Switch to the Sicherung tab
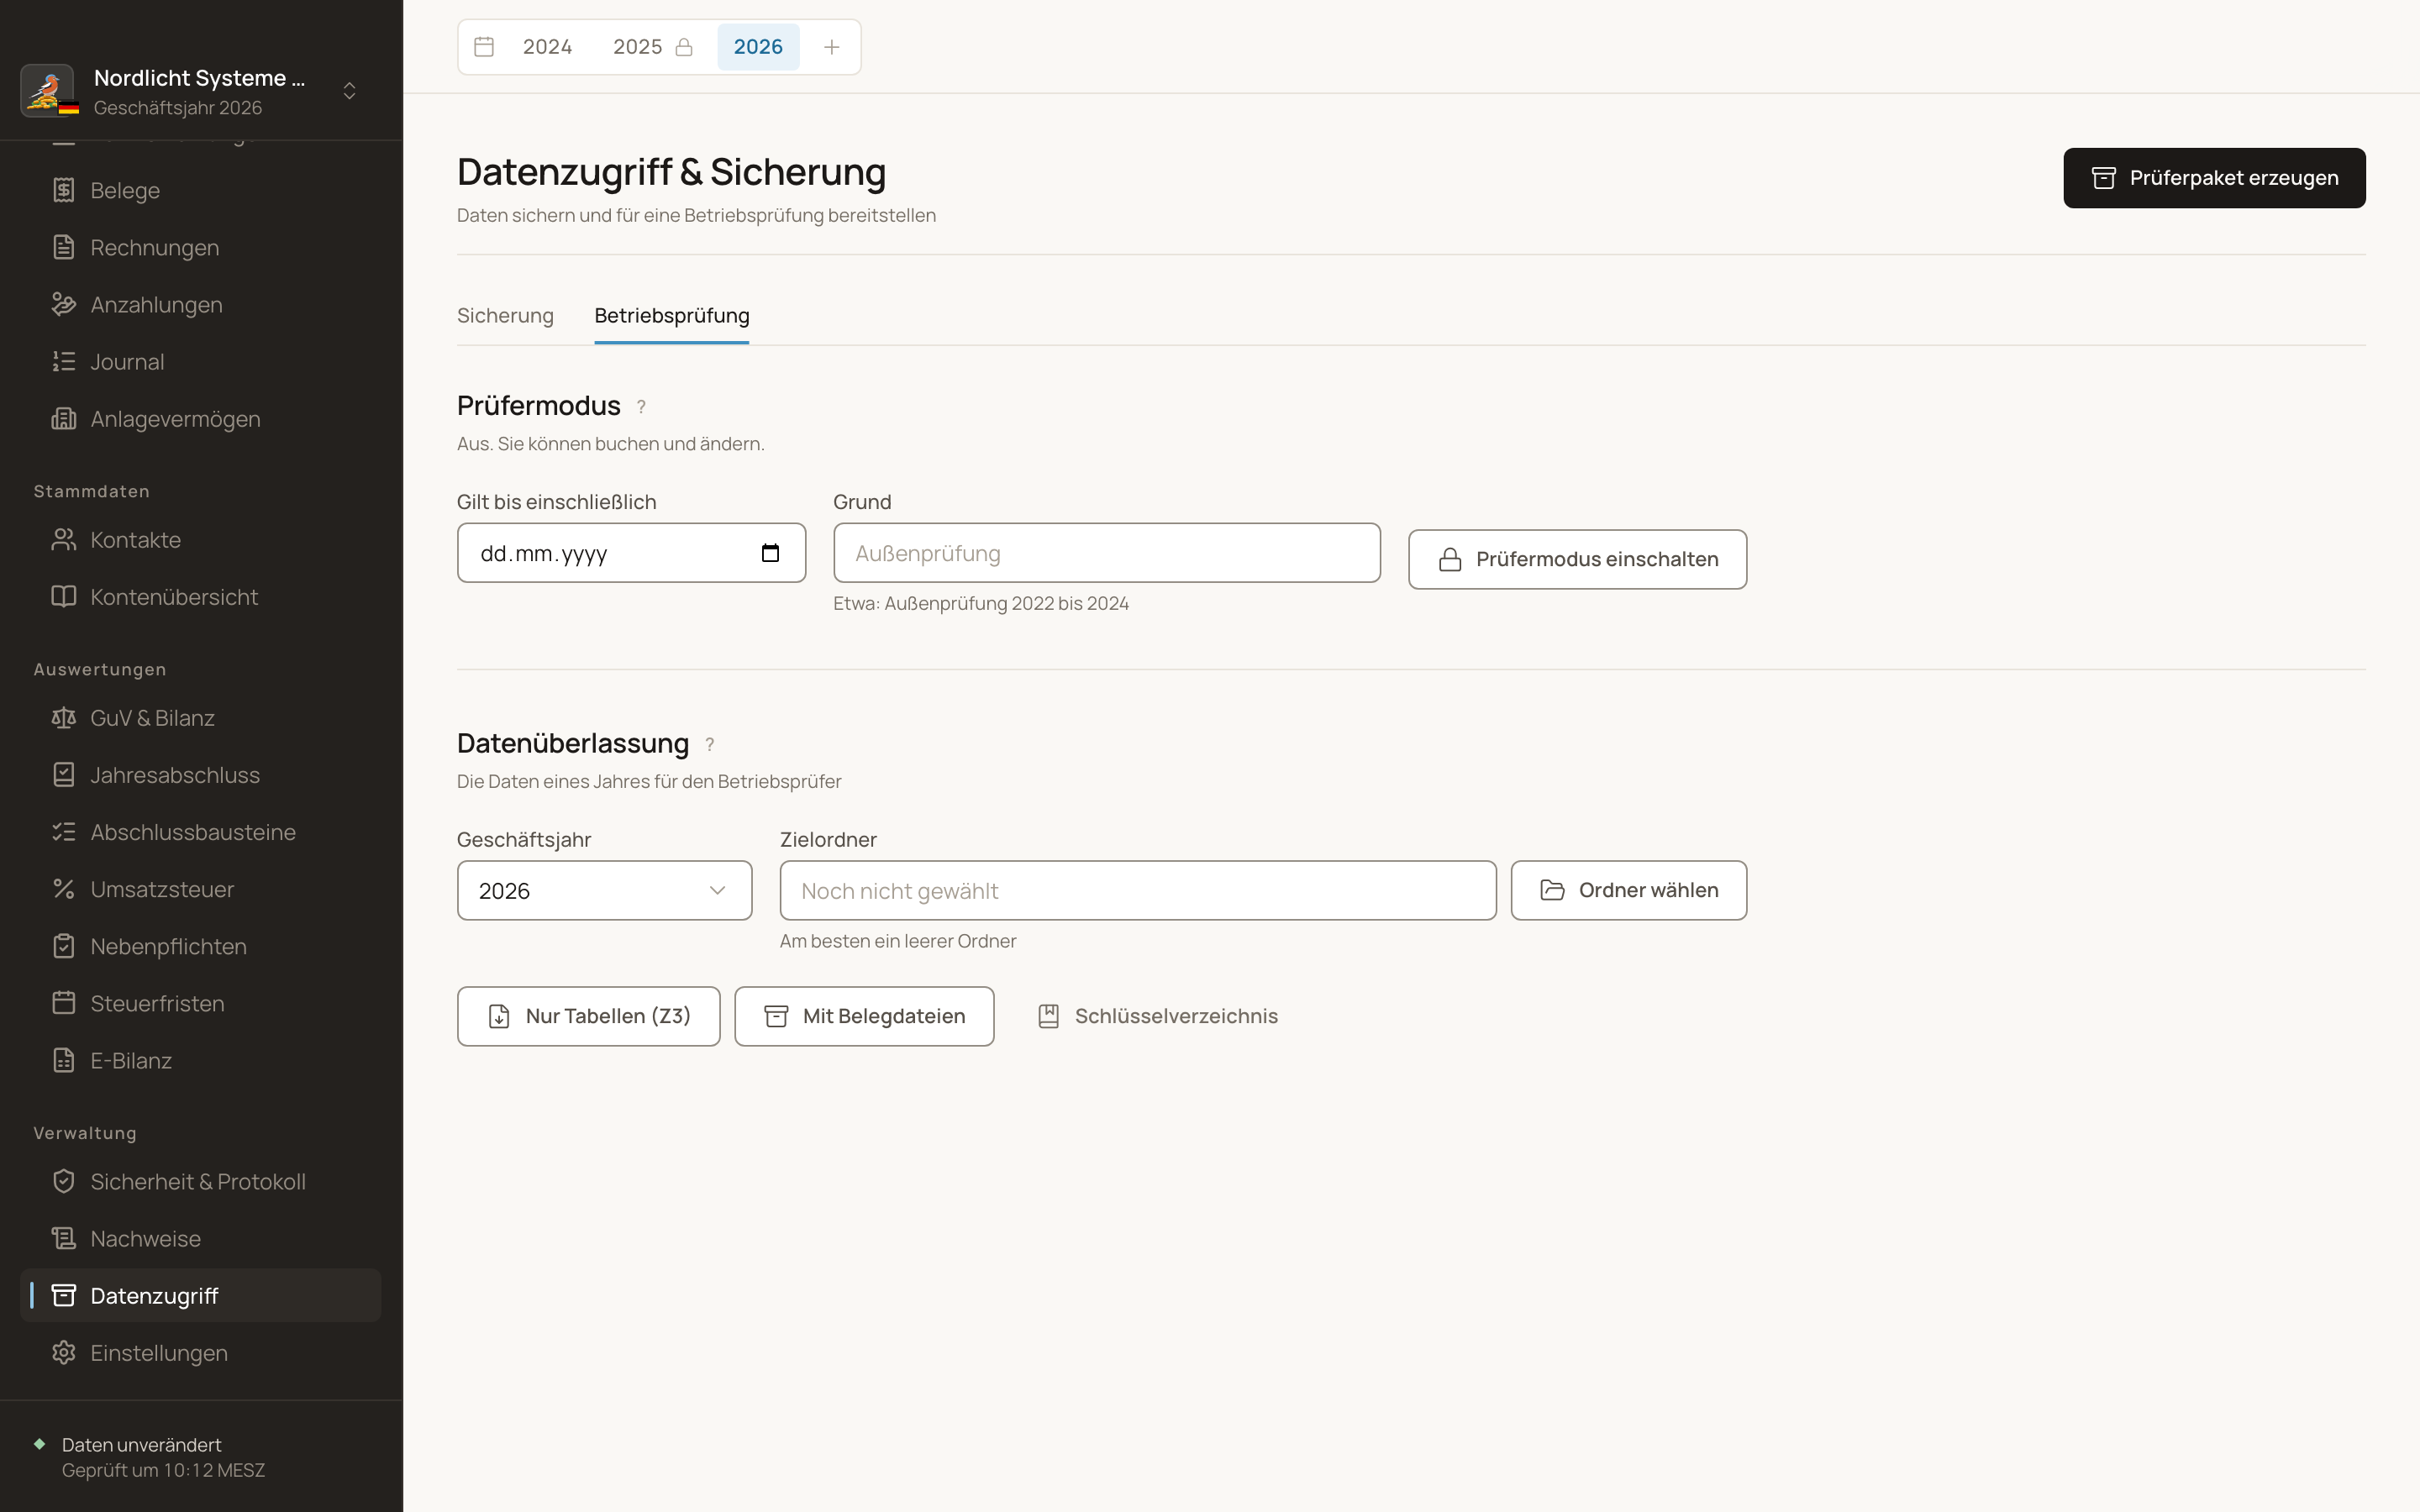 click(505, 316)
